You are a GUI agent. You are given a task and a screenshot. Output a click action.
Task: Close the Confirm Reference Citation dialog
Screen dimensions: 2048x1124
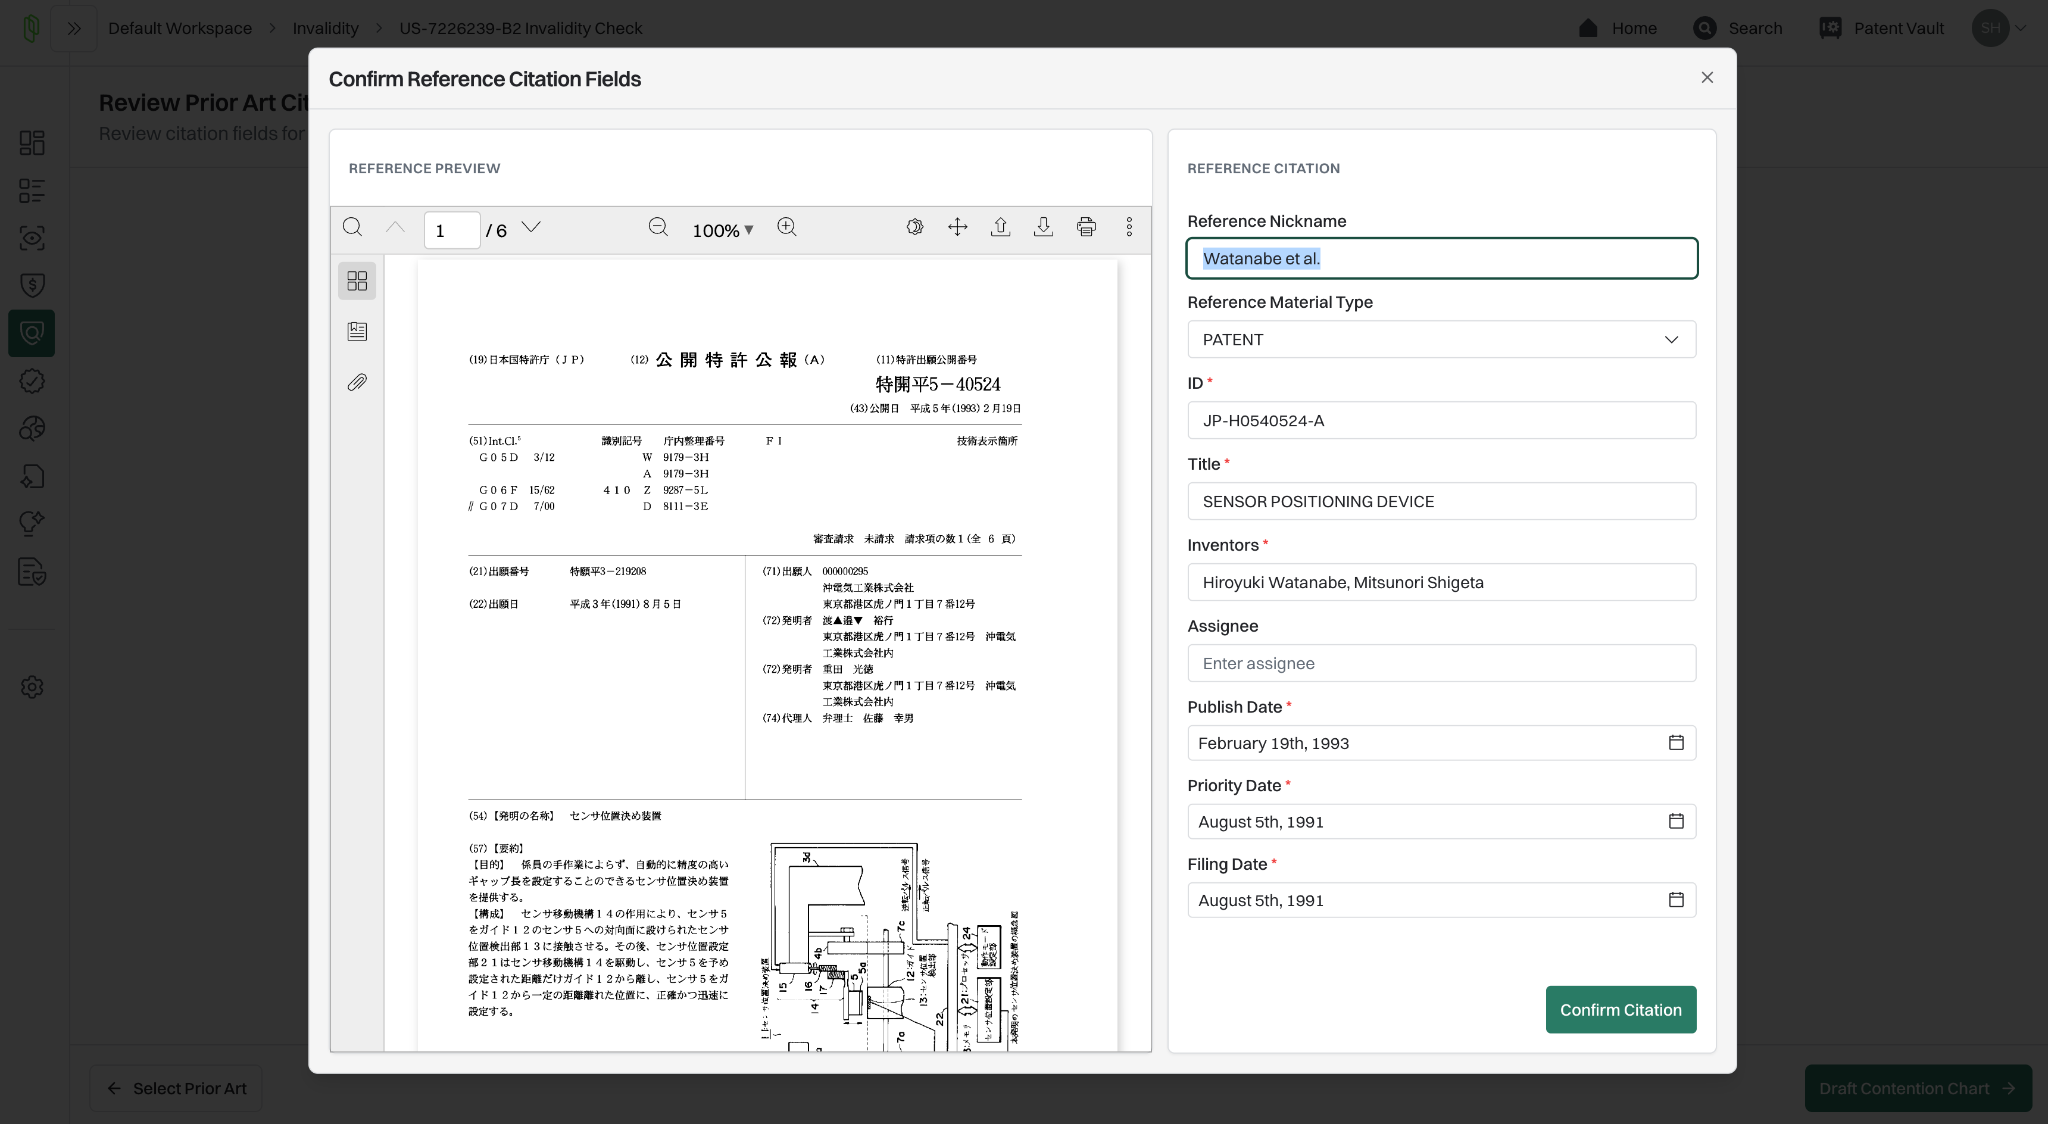tap(1707, 78)
